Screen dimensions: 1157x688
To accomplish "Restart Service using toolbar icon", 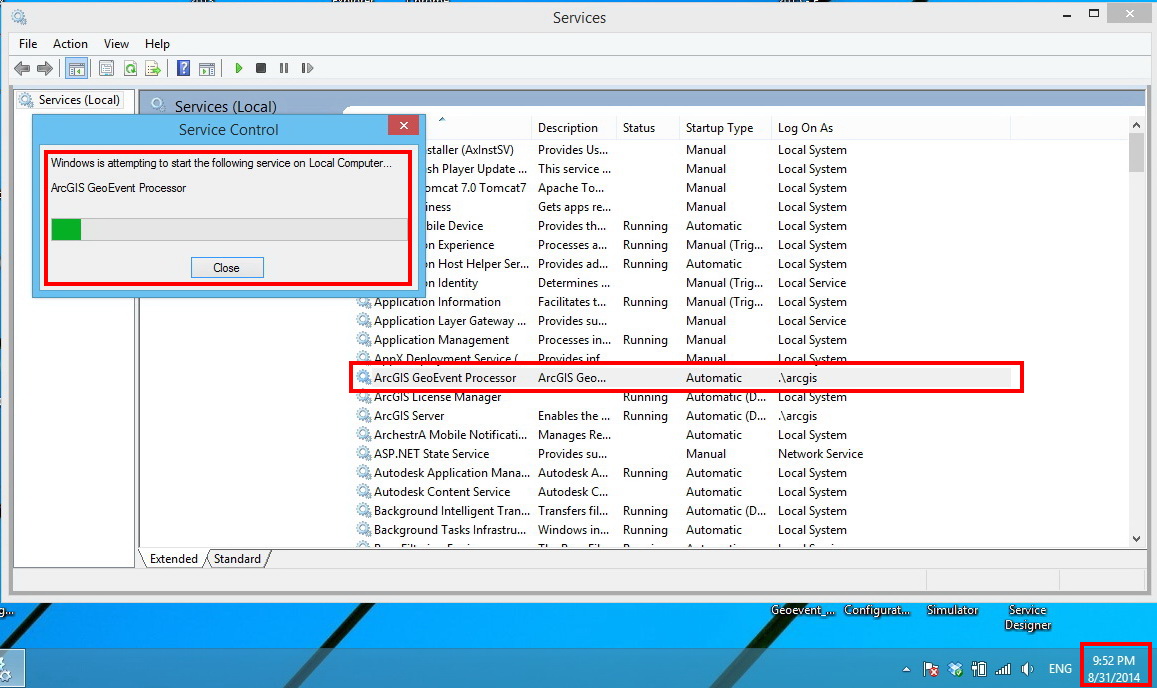I will (308, 68).
